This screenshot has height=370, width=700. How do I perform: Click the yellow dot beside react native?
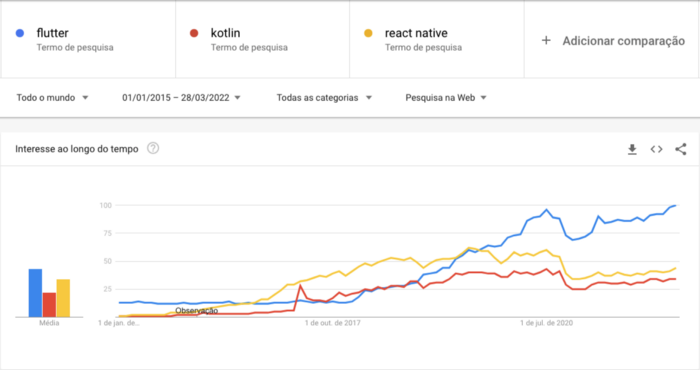[x=368, y=33]
